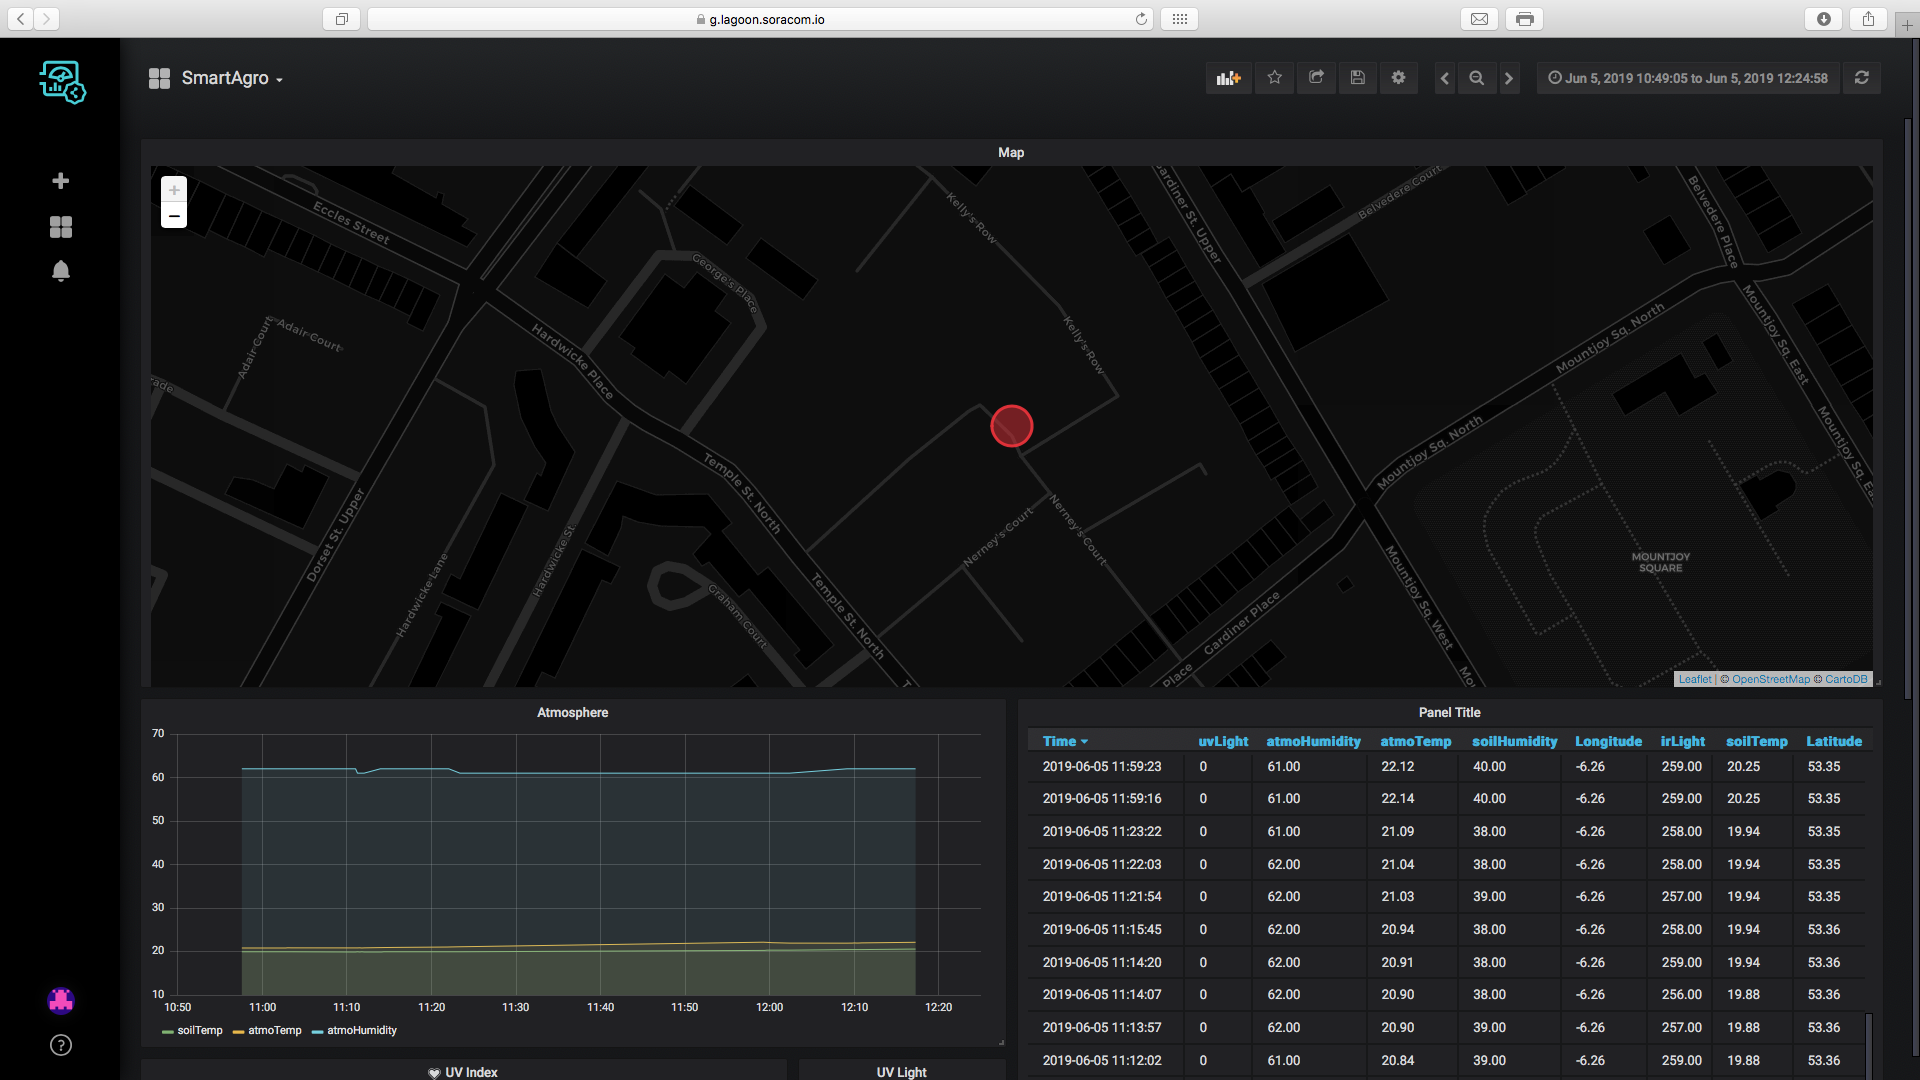Image resolution: width=1920 pixels, height=1080 pixels.
Task: Refresh the dashboard data
Action: (1861, 78)
